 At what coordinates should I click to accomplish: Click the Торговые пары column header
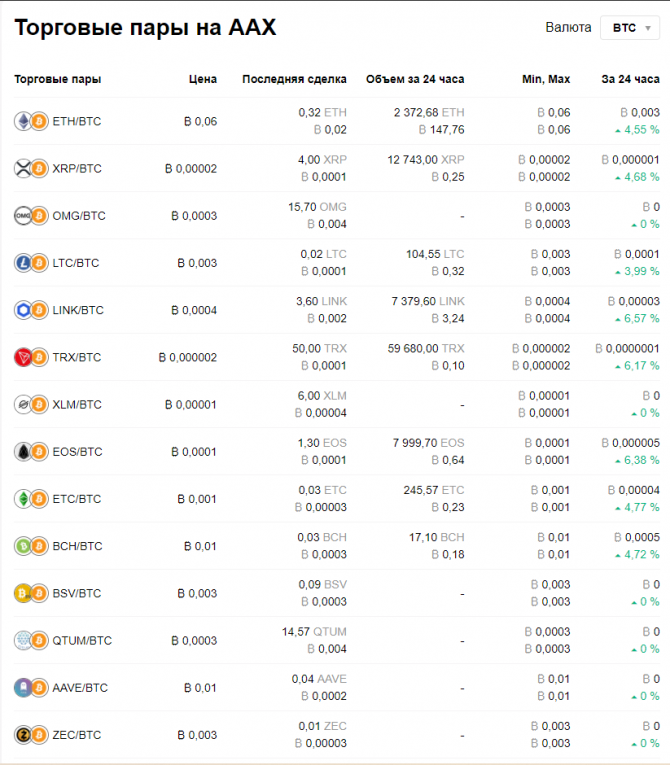pos(57,79)
